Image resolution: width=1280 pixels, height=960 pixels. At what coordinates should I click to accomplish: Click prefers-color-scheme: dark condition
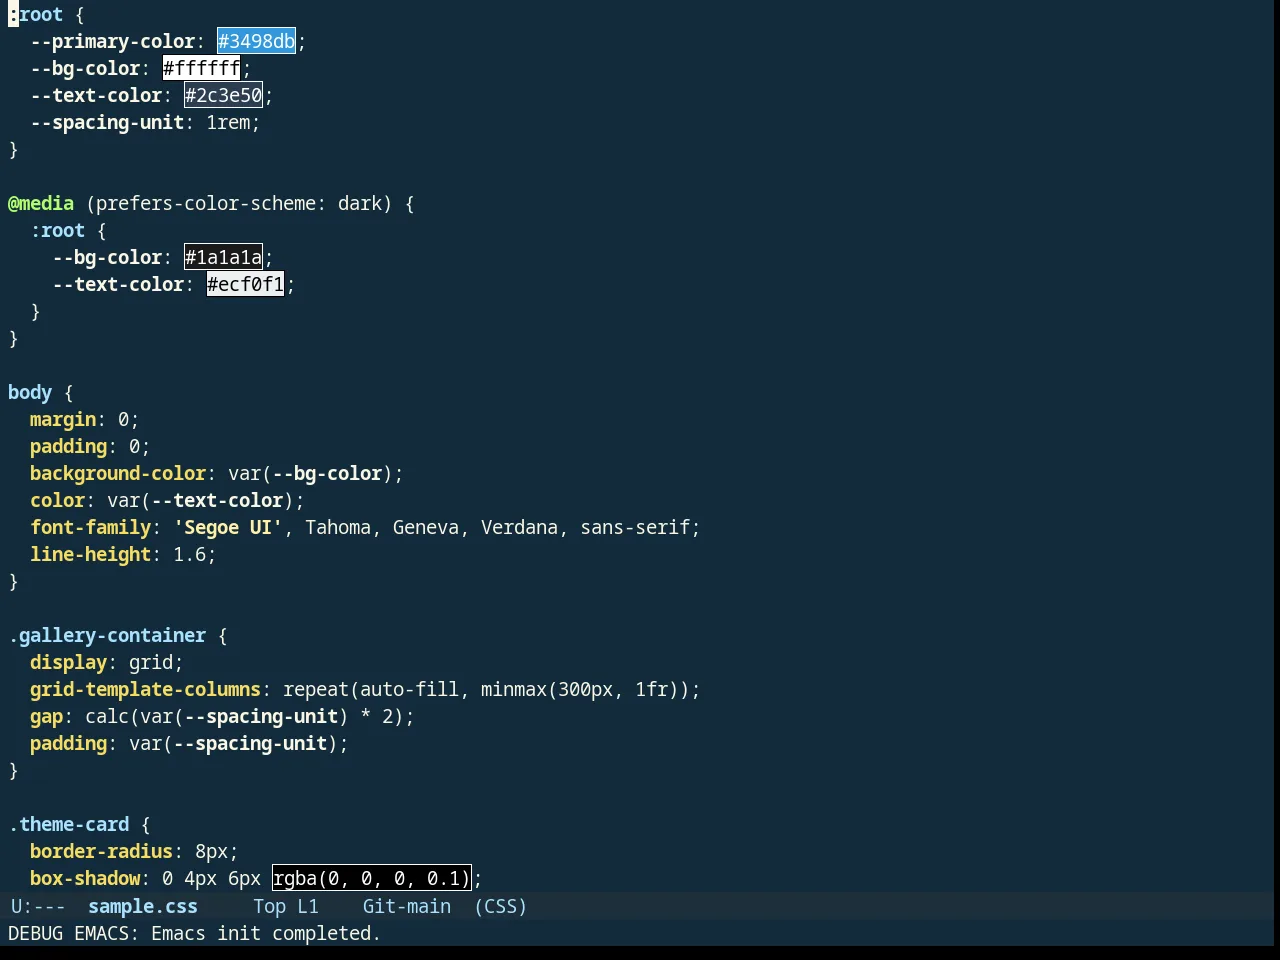(x=239, y=203)
